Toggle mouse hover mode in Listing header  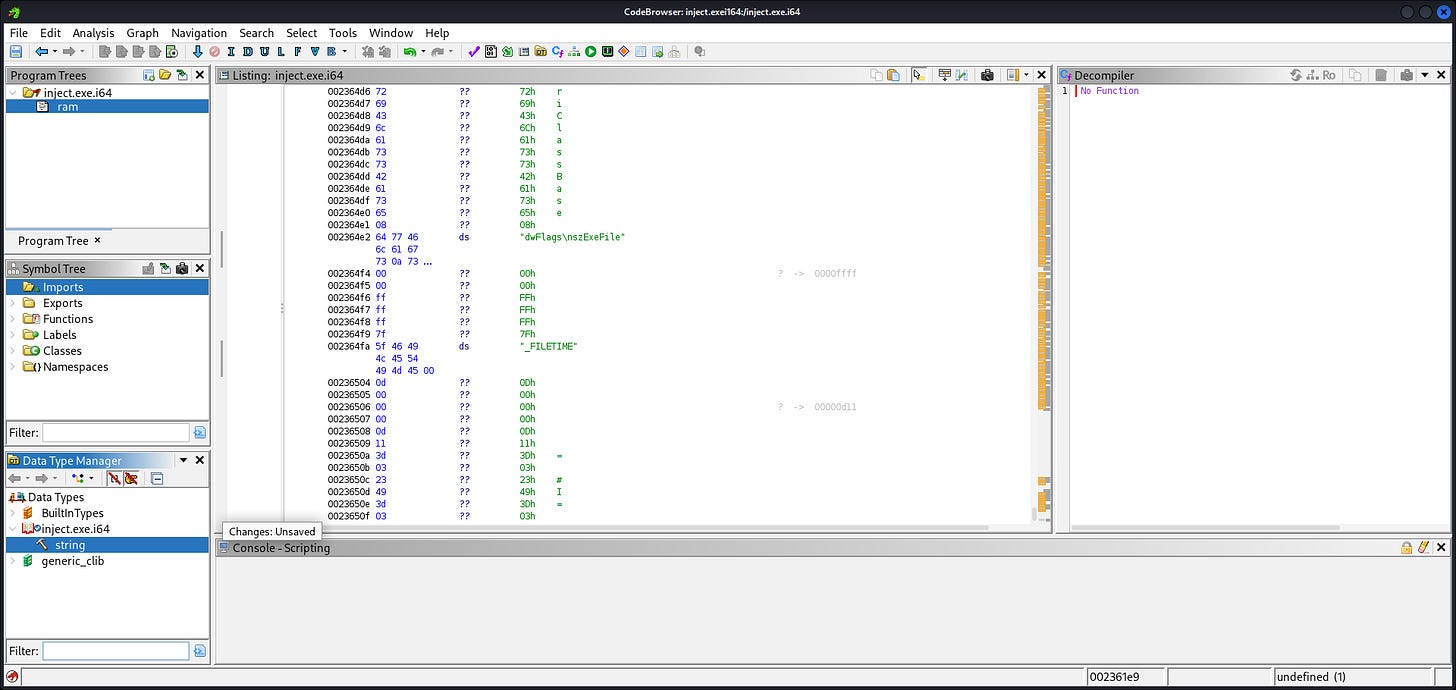(x=919, y=75)
